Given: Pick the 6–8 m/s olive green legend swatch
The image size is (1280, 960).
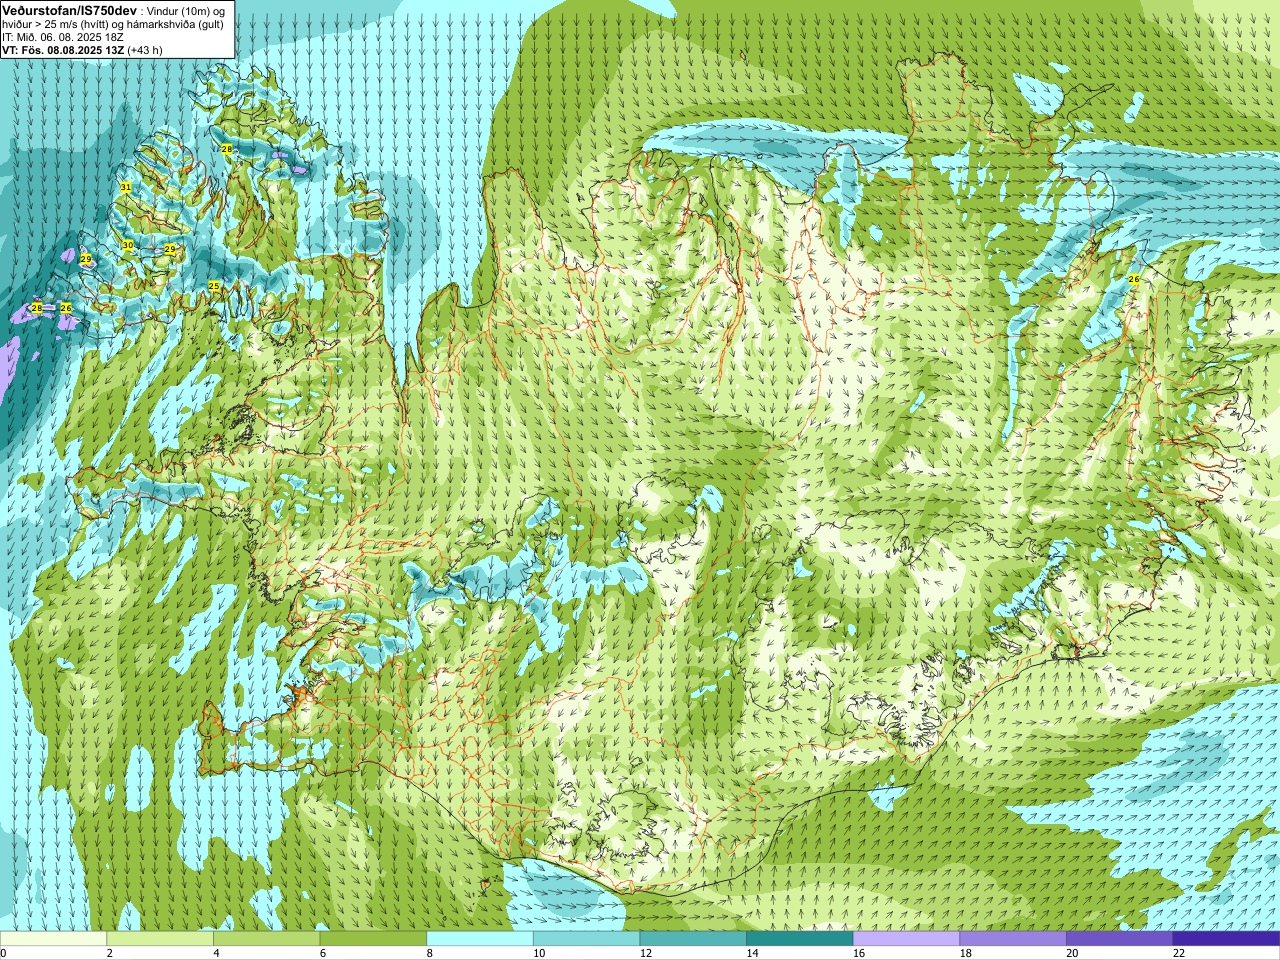Looking at the screenshot, I should (373, 939).
